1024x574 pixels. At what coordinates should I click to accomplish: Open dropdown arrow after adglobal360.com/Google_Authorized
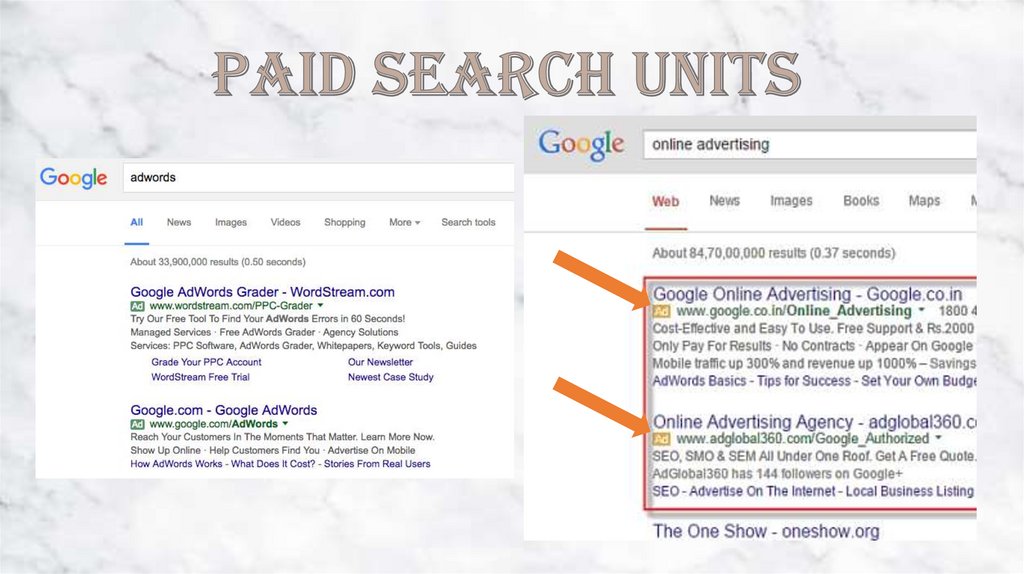(x=938, y=439)
